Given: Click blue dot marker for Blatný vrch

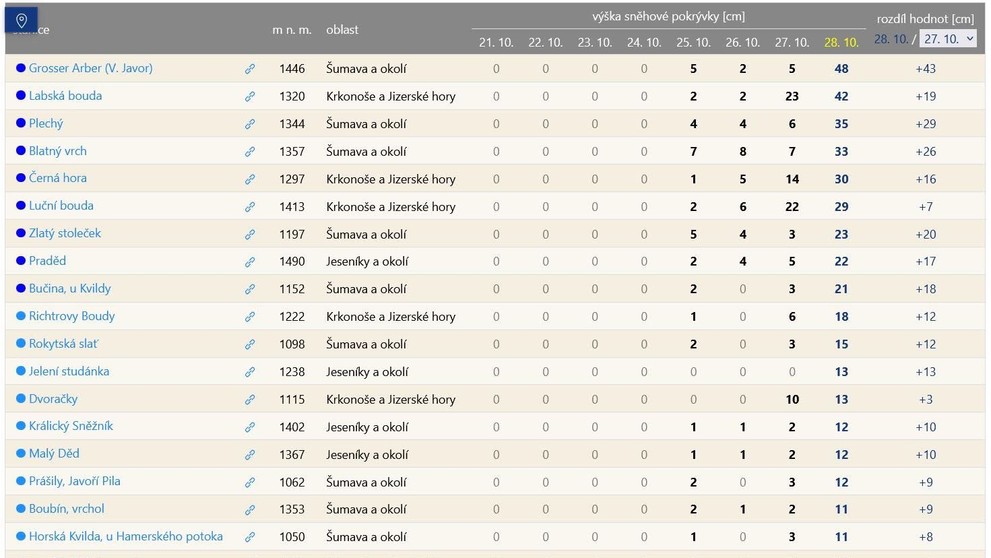Looking at the screenshot, I should (x=21, y=150).
